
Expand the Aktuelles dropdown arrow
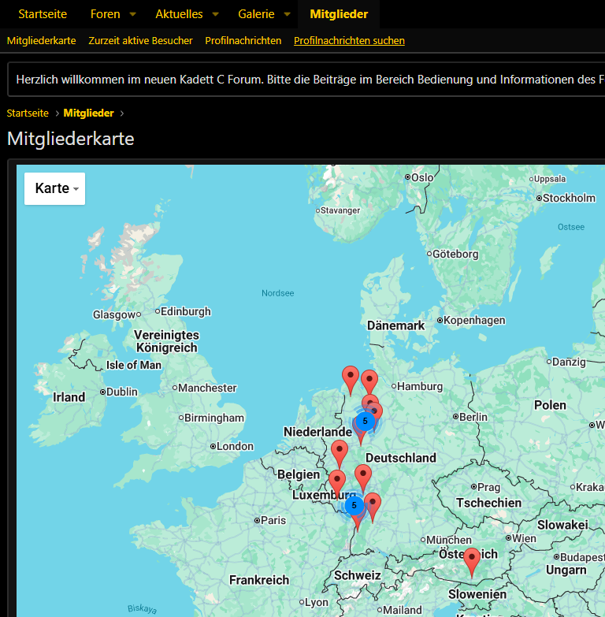click(x=215, y=14)
